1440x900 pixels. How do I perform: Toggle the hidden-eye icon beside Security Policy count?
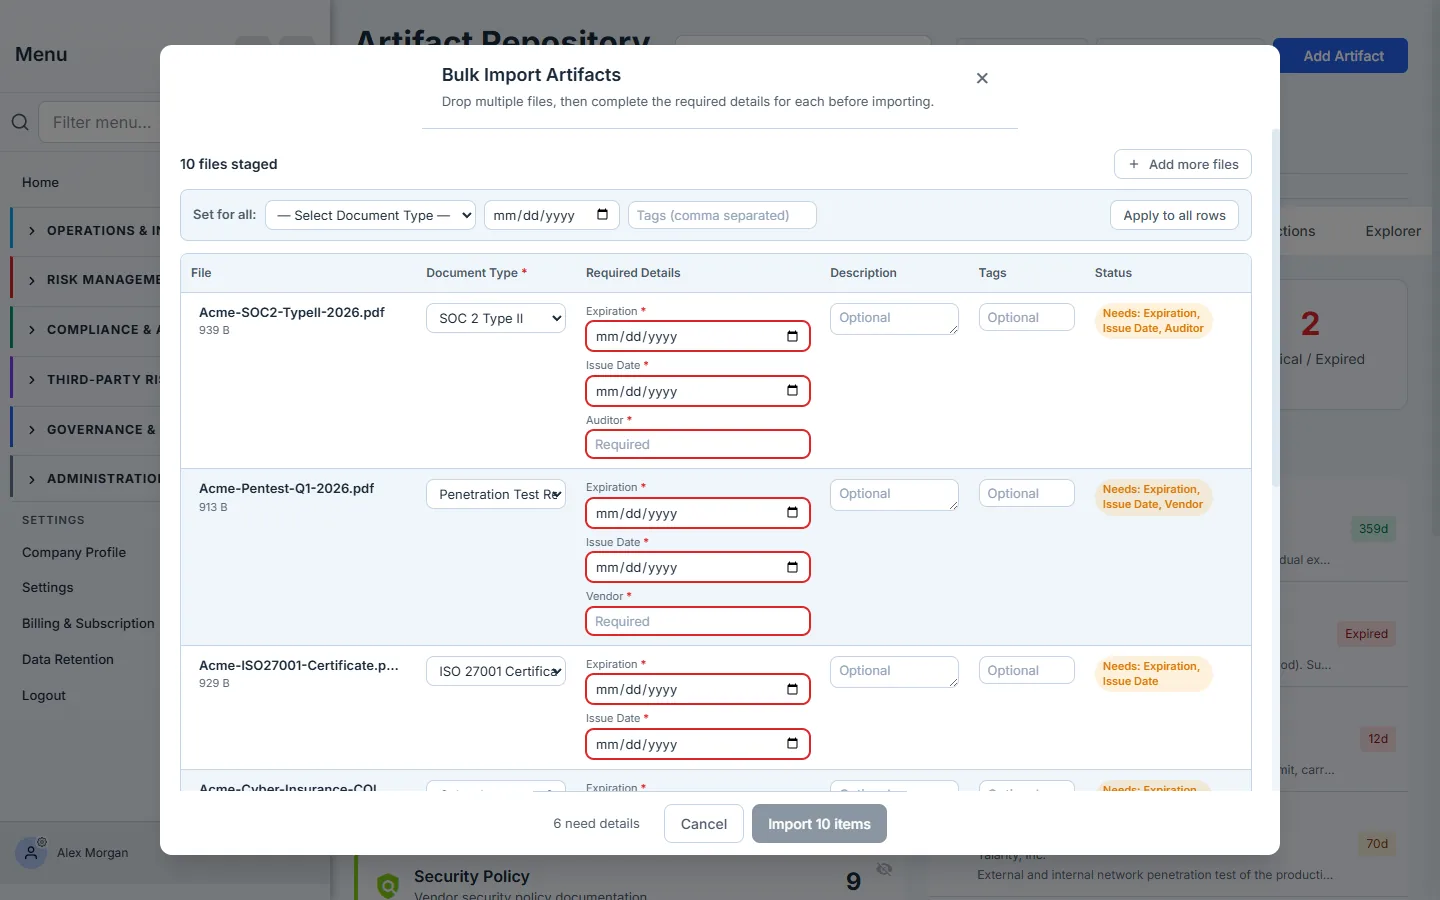pyautogui.click(x=884, y=869)
